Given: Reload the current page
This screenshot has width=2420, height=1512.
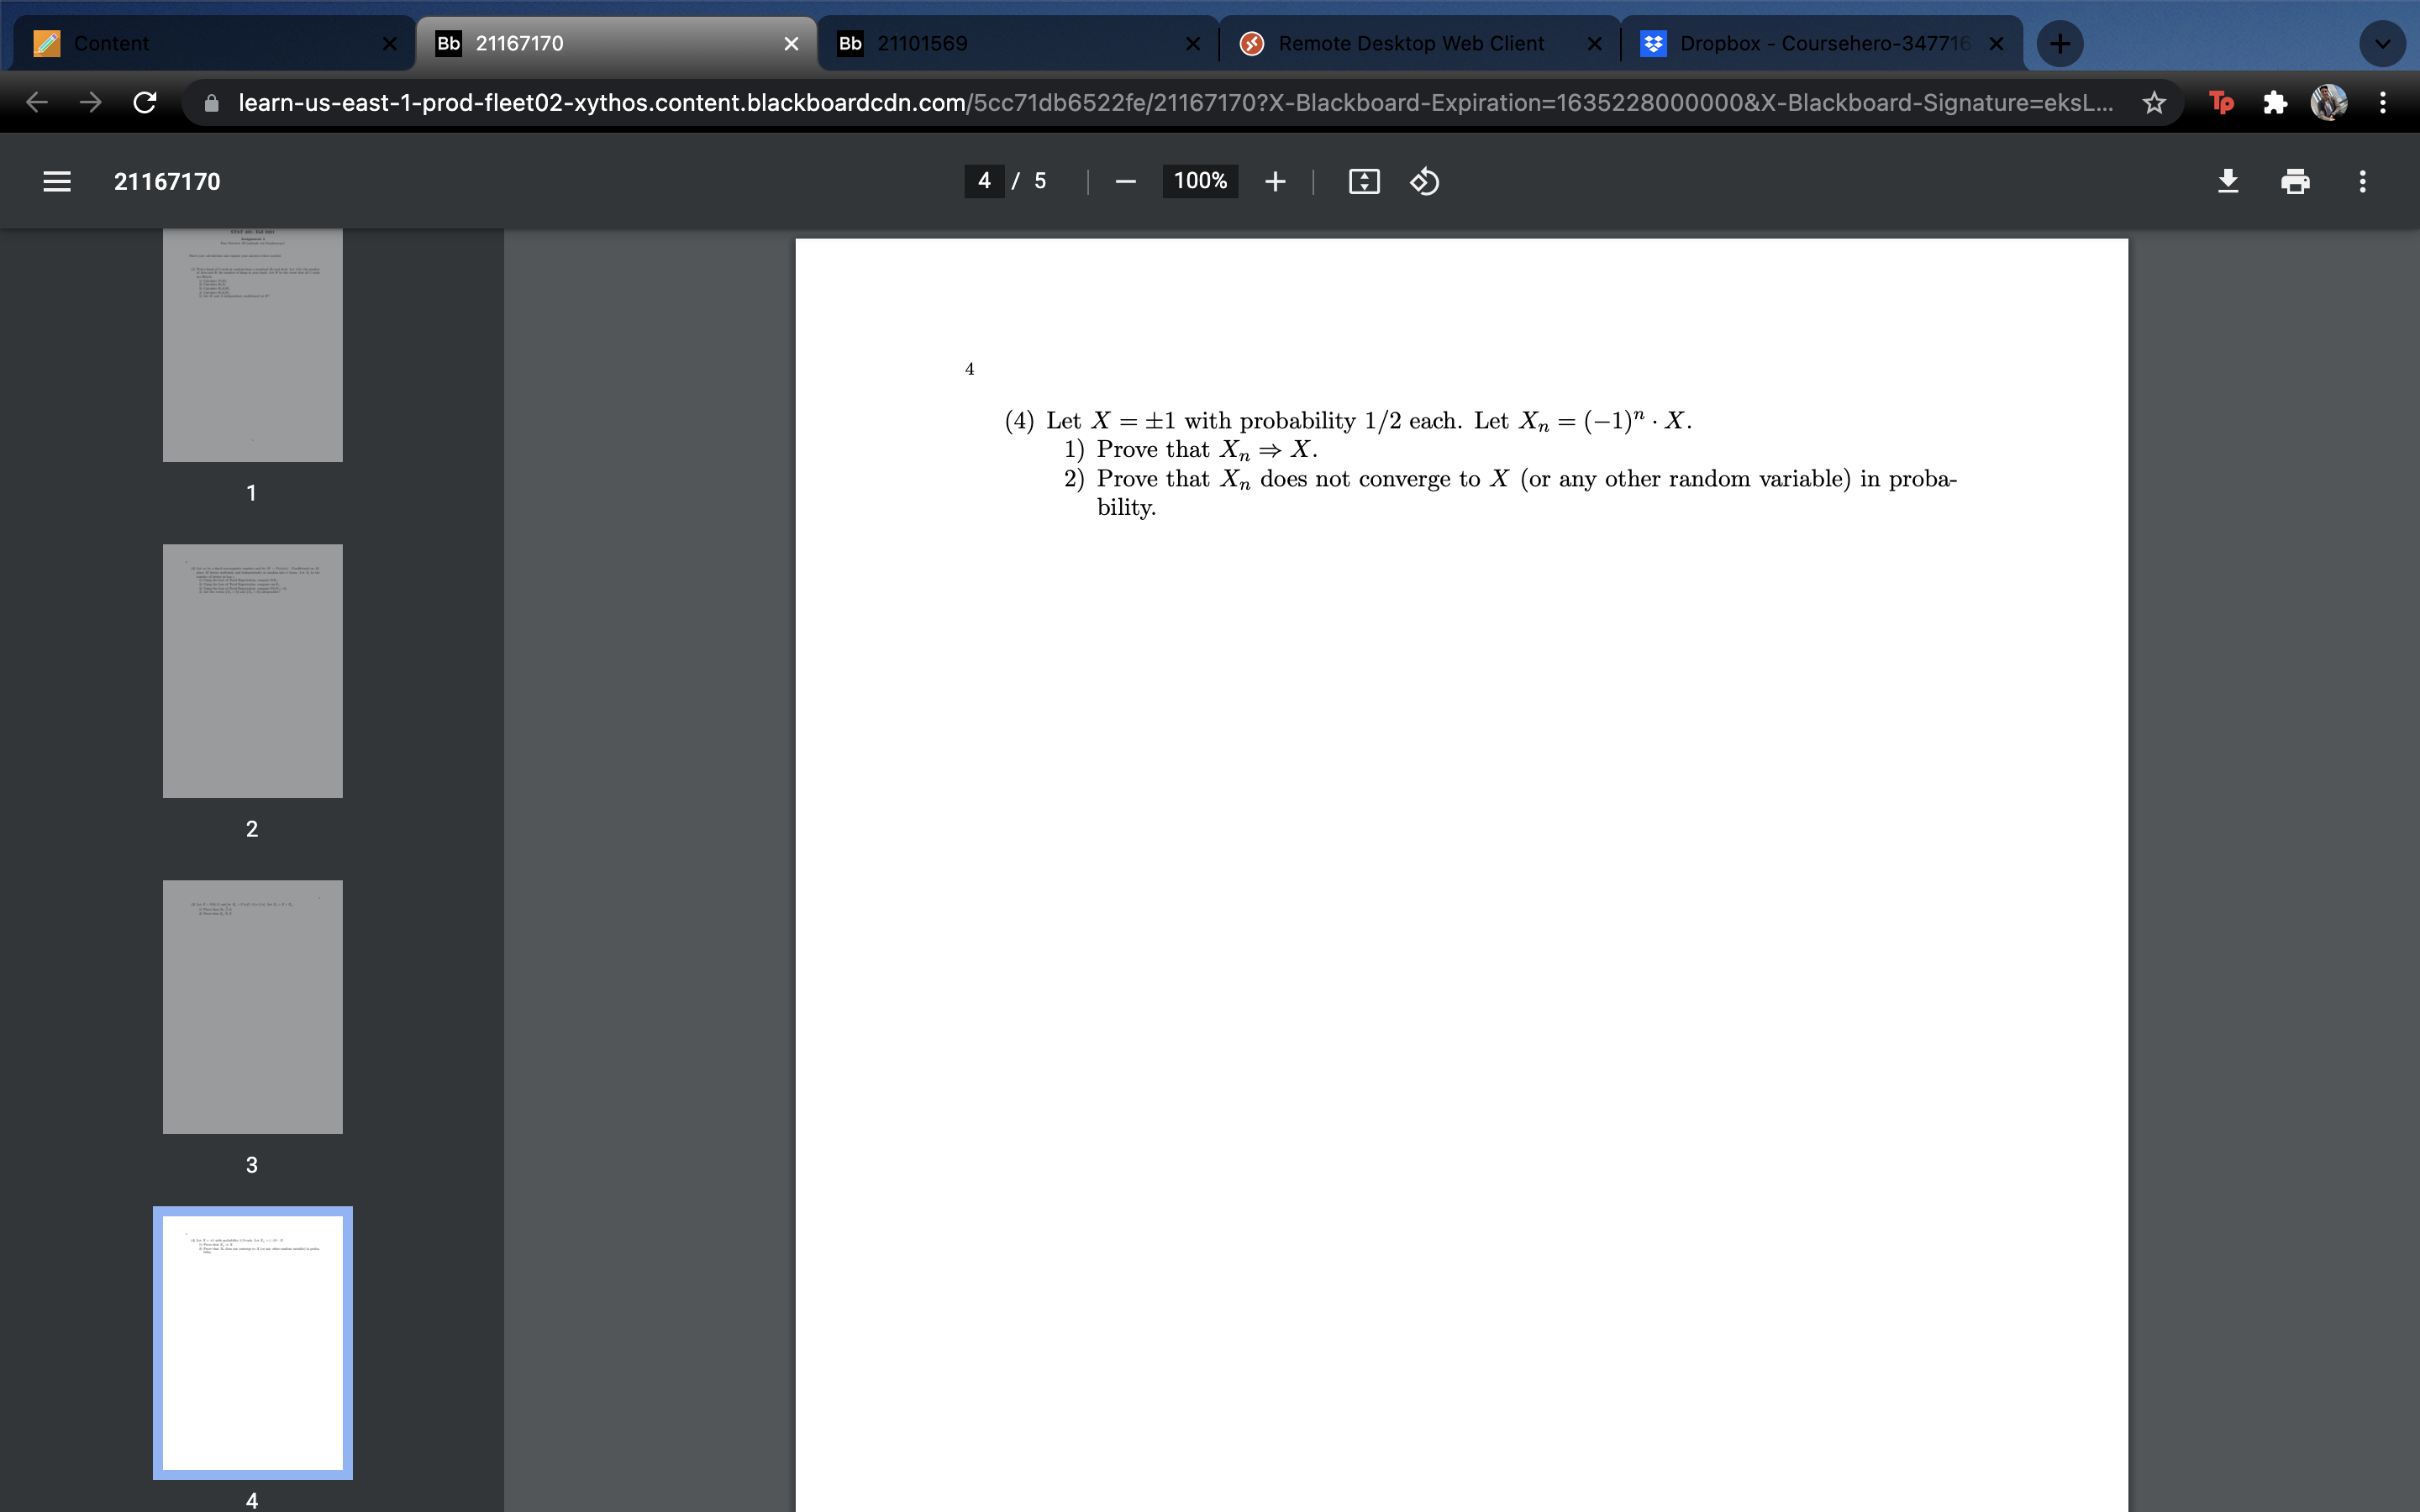Looking at the screenshot, I should (145, 102).
